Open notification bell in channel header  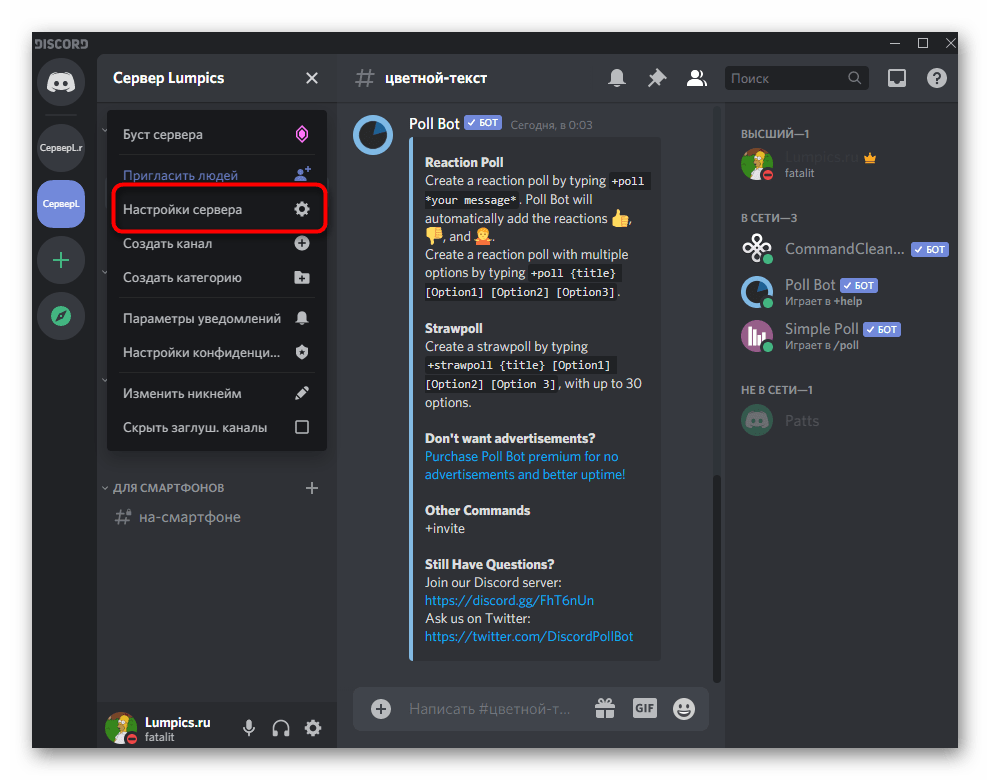pyautogui.click(x=617, y=78)
